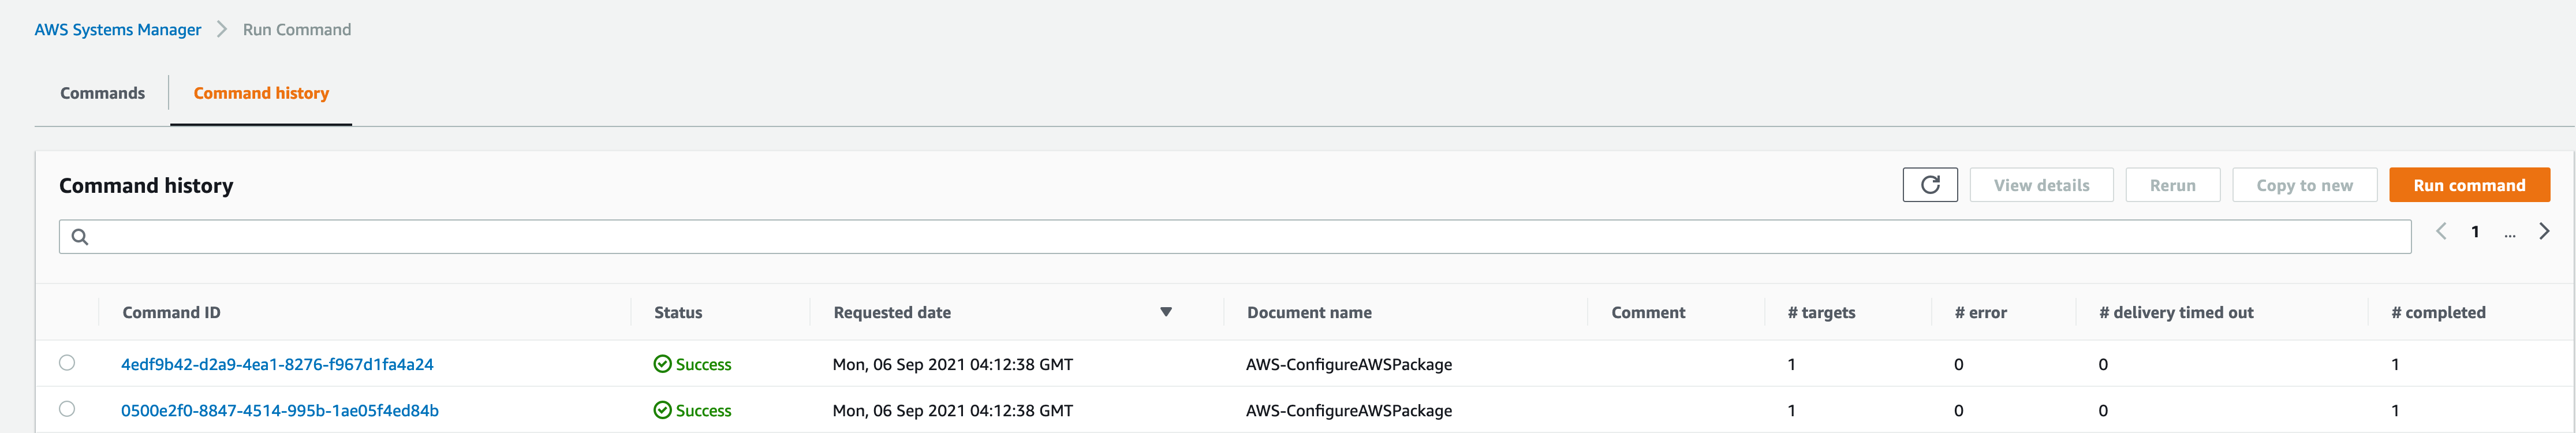Toggle Requested date sort arrow
The image size is (2576, 433).
[1165, 312]
